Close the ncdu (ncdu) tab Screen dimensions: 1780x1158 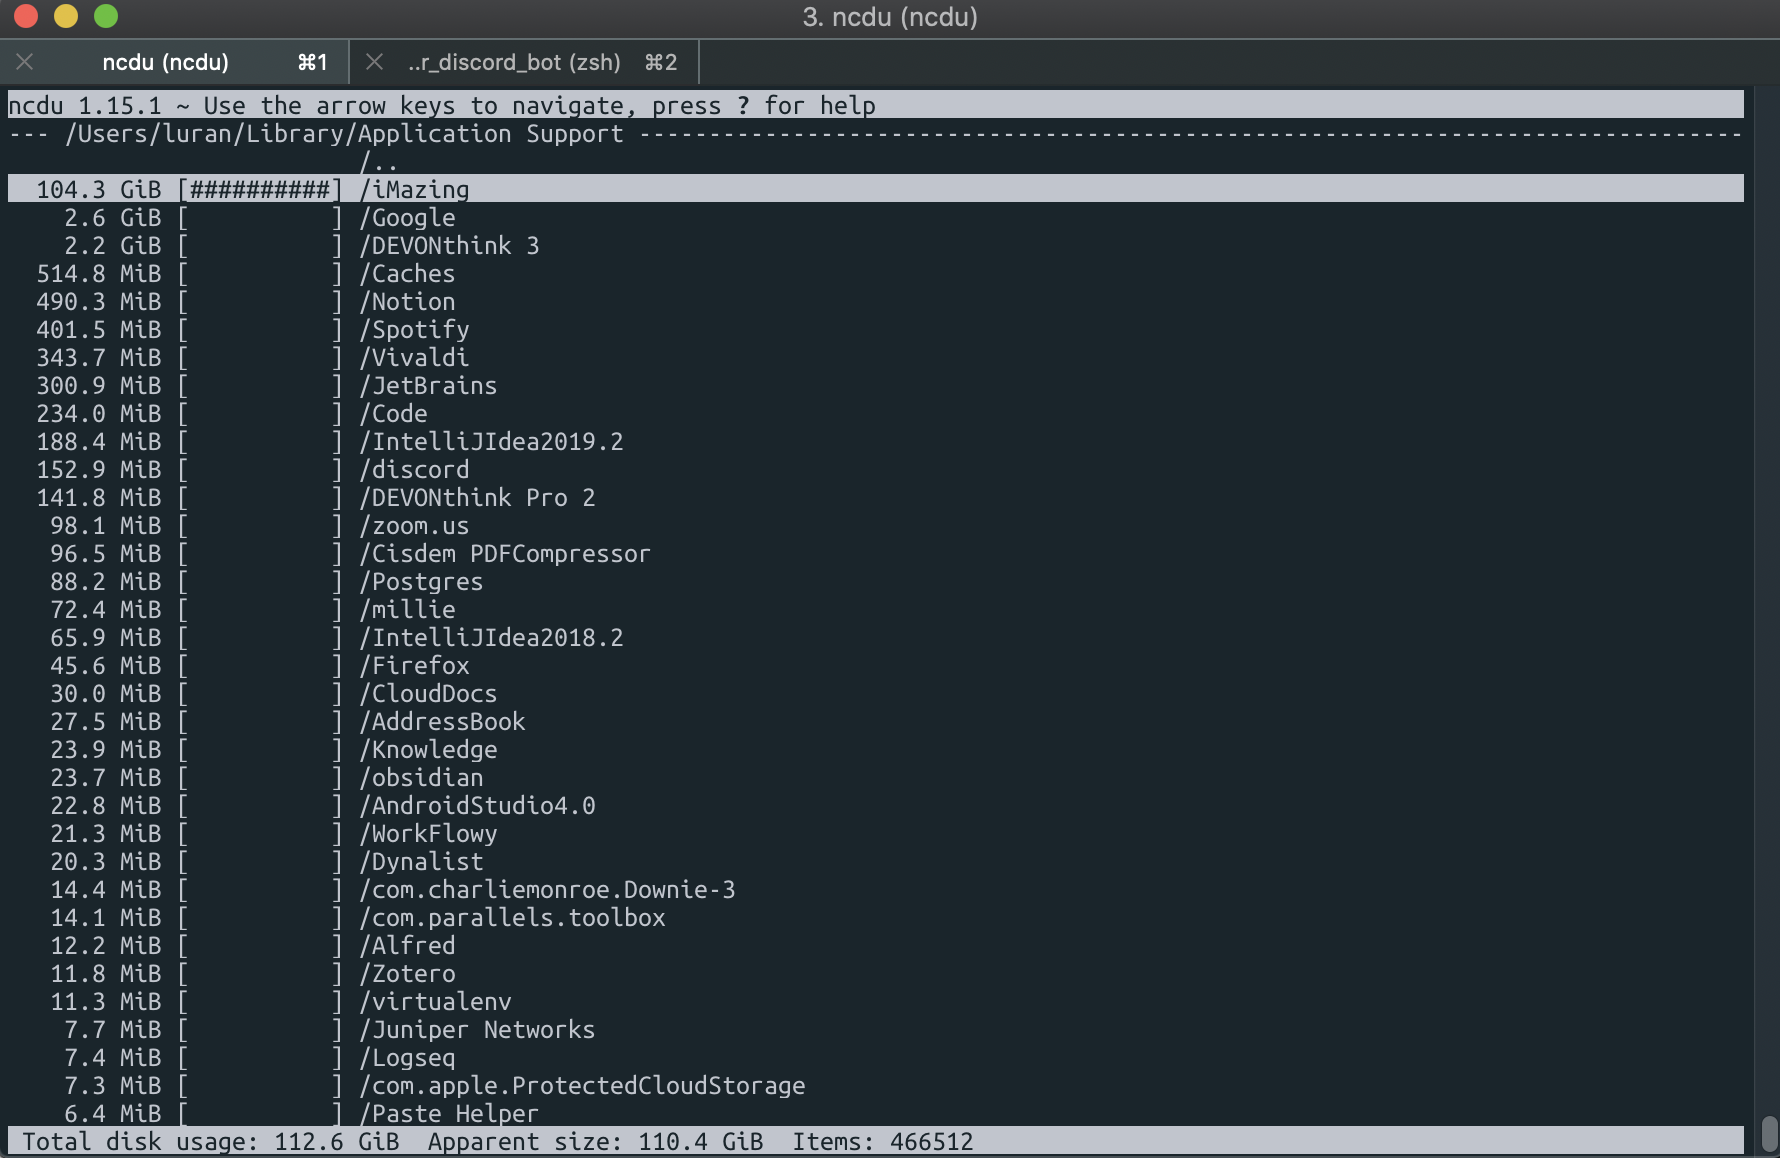coord(25,62)
